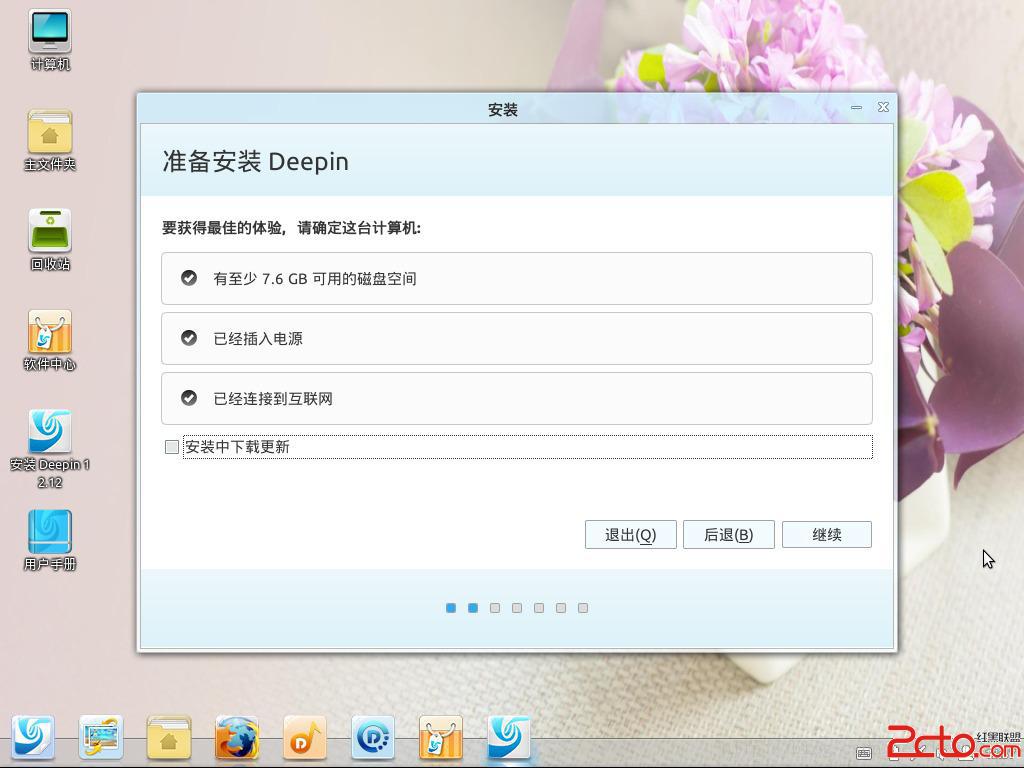Screen dimensions: 1024x768
Task: Click the 要获得最佳的体验 instruction text
Action: pos(291,228)
